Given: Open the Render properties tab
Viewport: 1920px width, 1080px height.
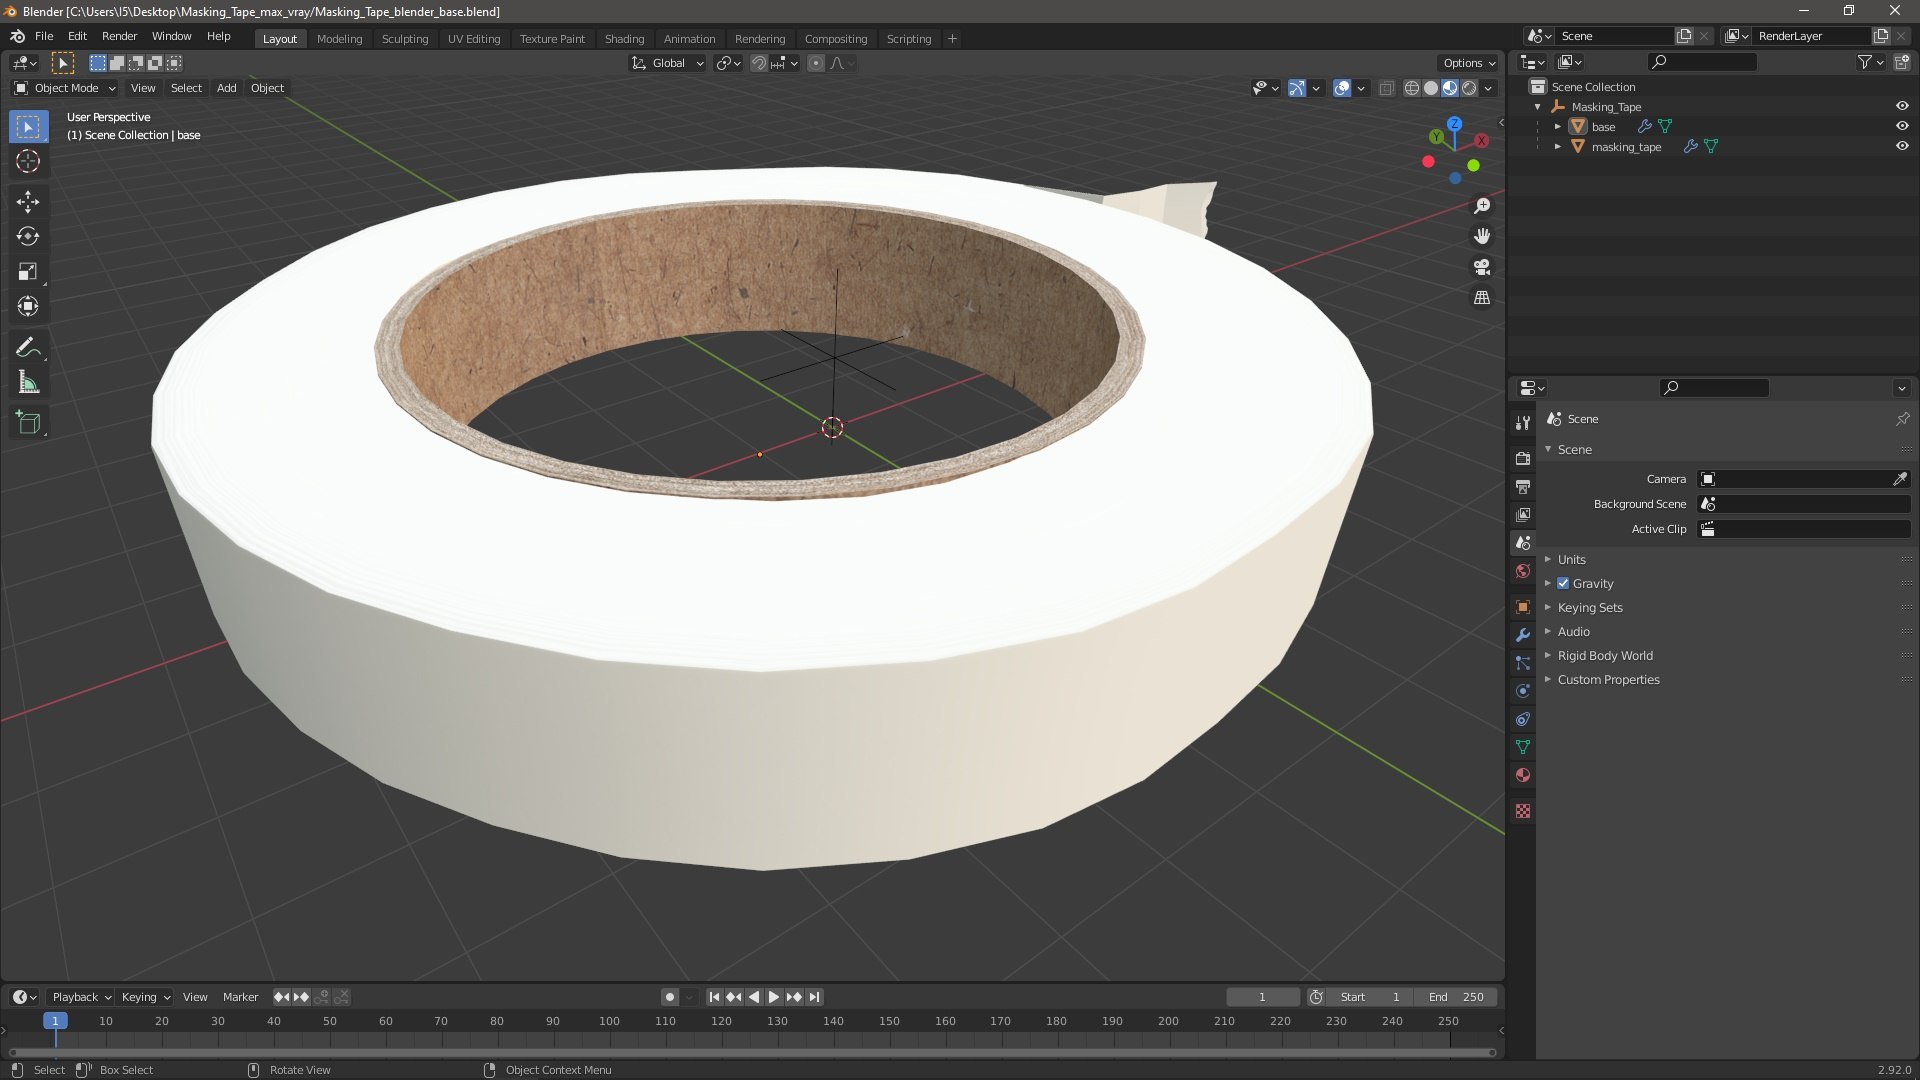Looking at the screenshot, I should (1523, 458).
